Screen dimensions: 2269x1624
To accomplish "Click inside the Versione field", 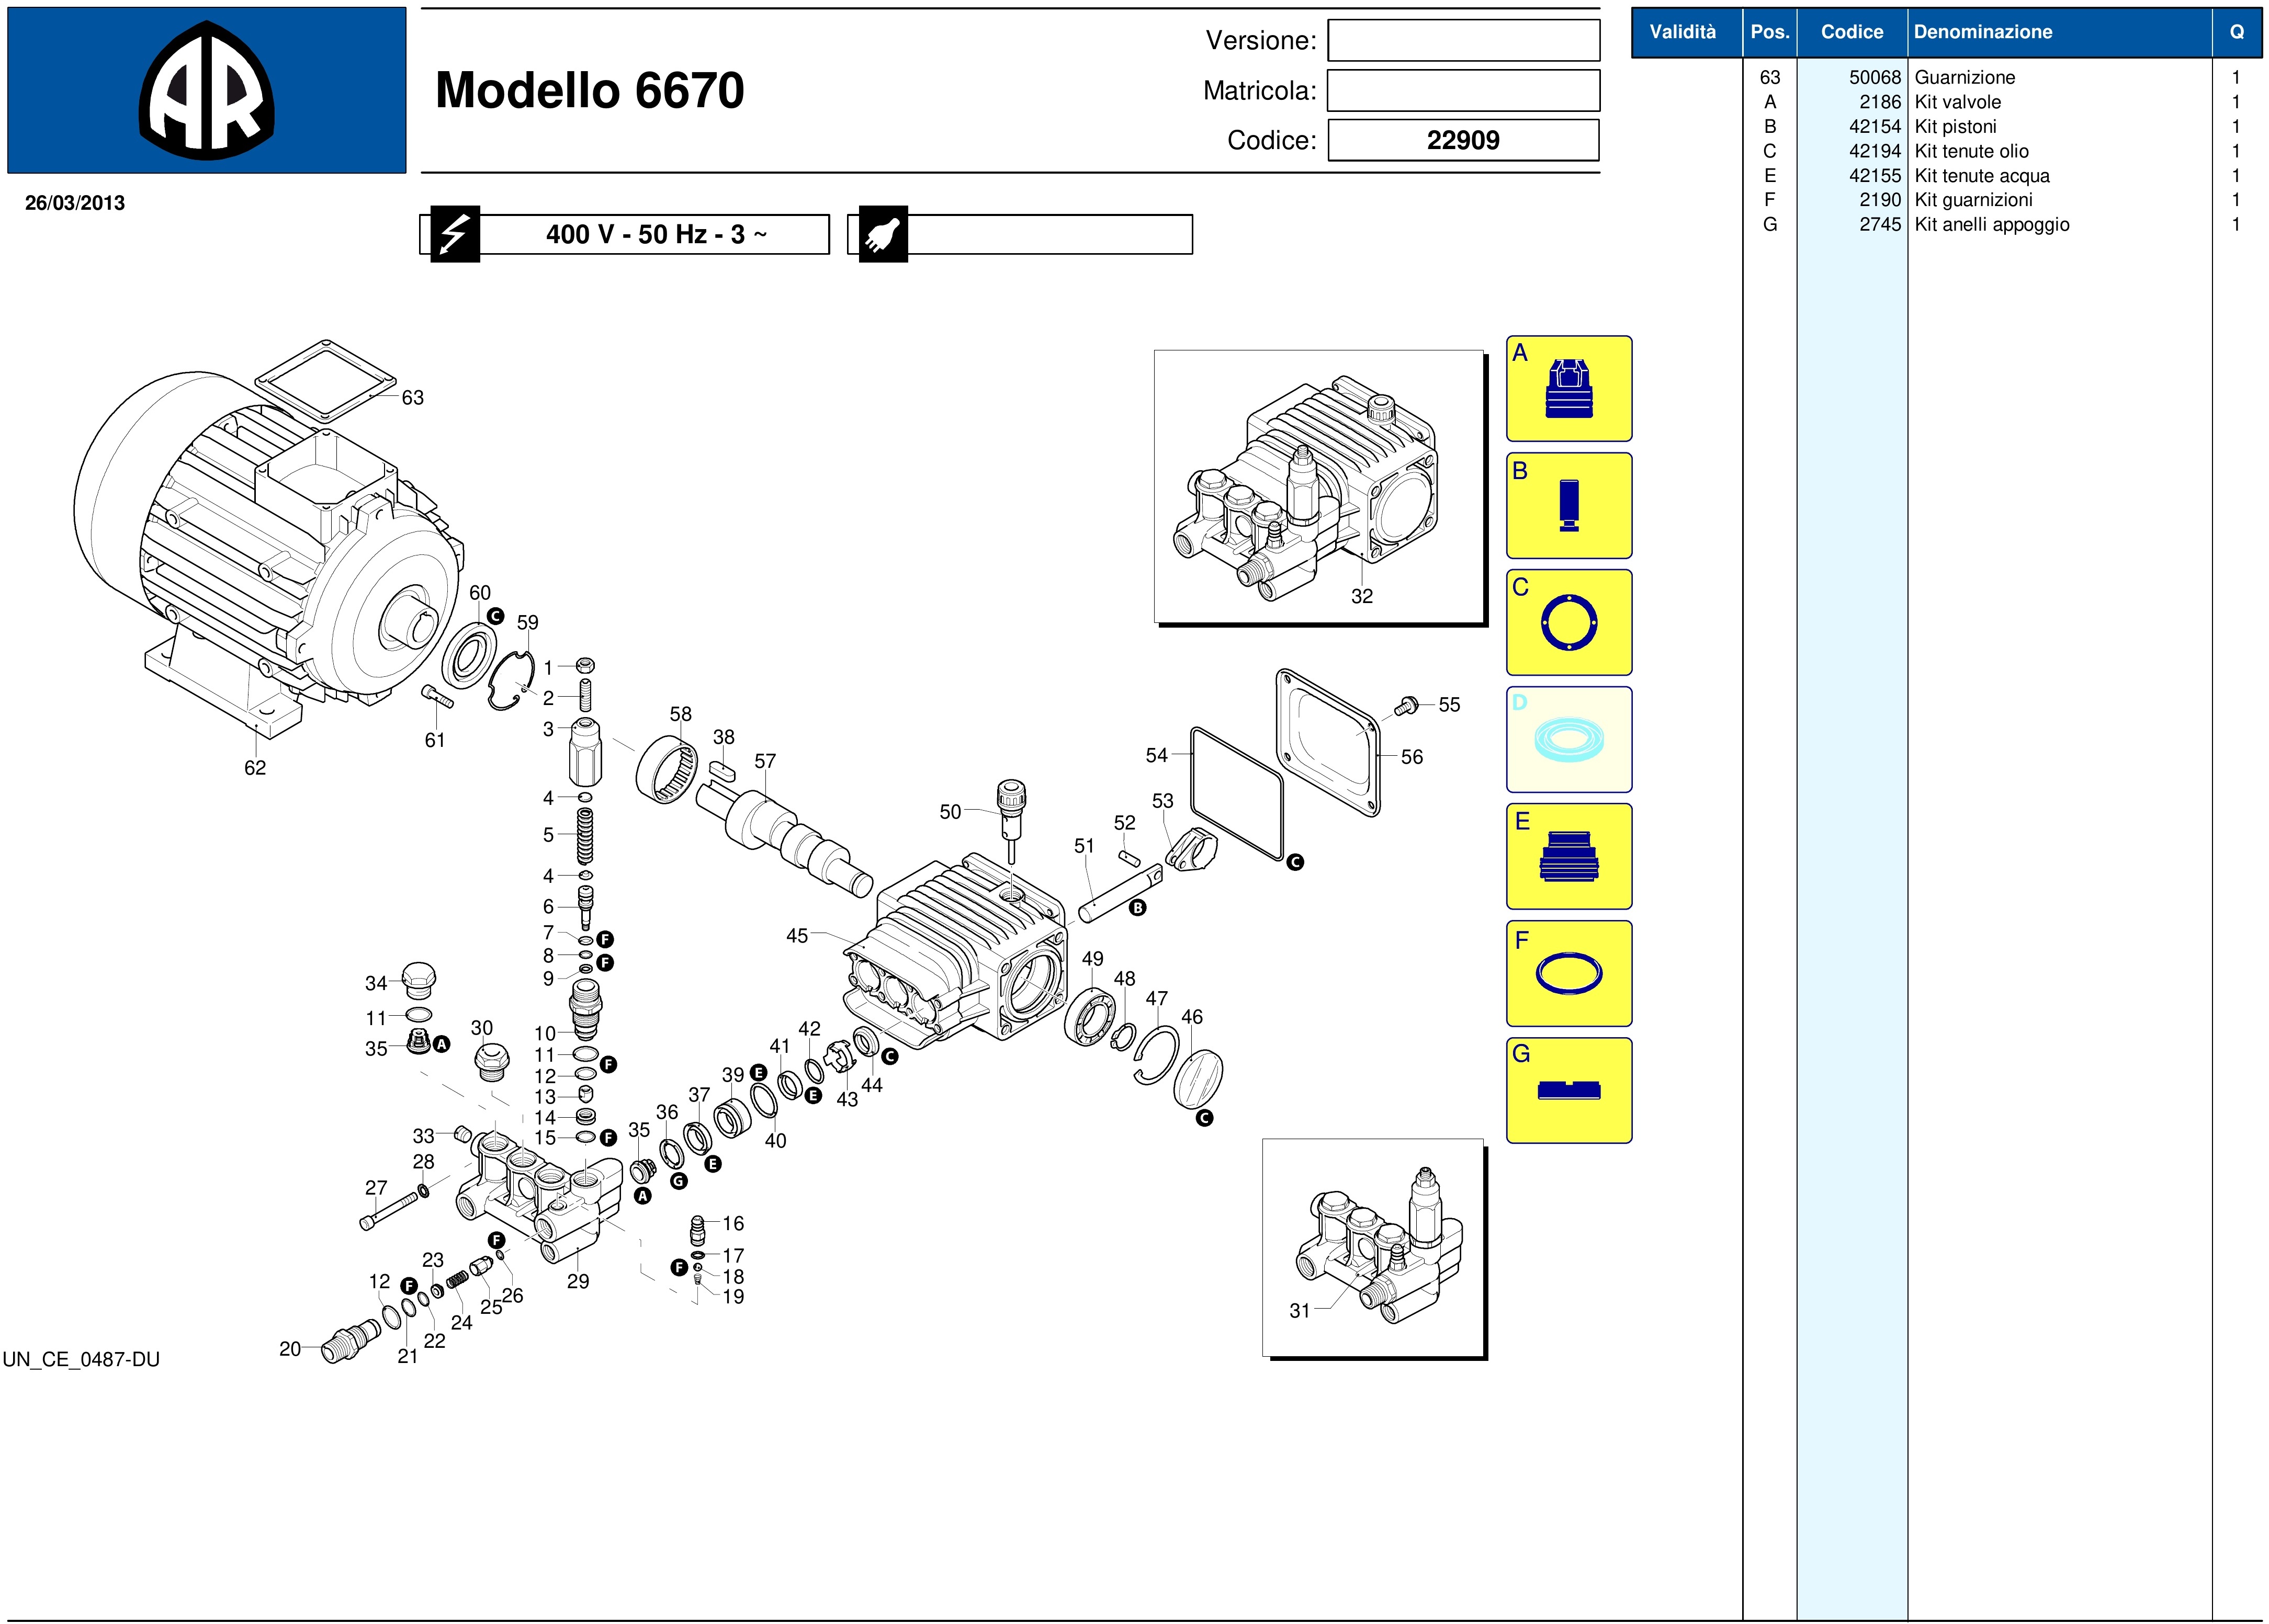I will pyautogui.click(x=1463, y=41).
